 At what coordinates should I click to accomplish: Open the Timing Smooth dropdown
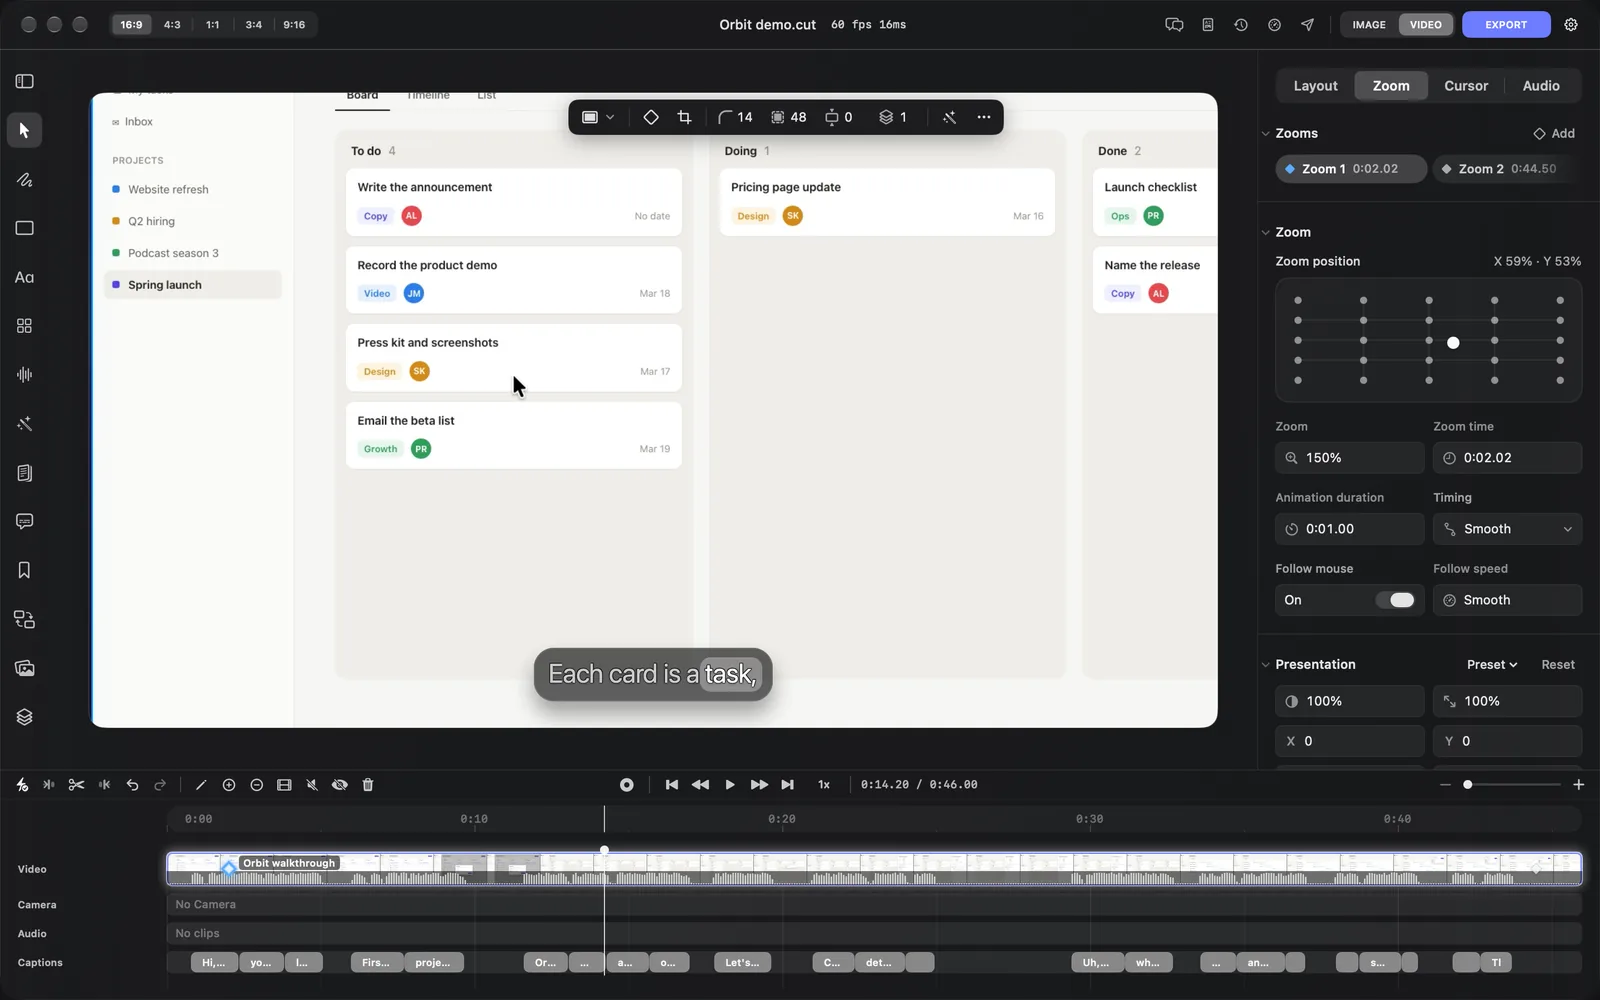pos(1507,529)
